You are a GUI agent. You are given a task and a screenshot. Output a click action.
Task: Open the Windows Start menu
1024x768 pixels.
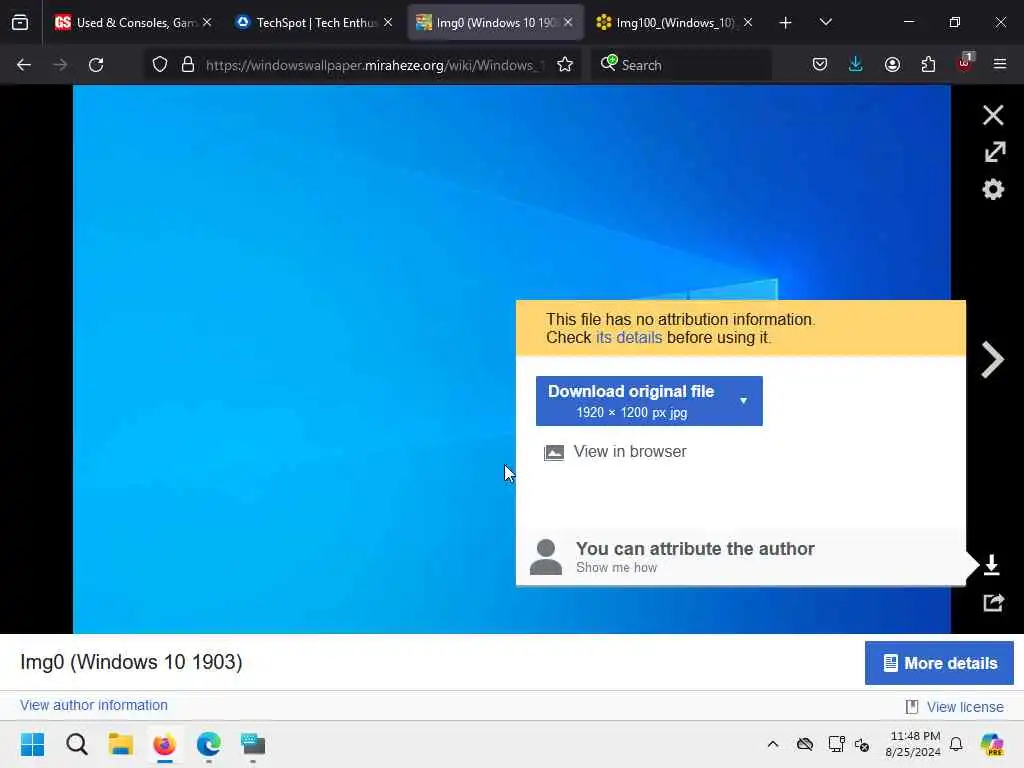tap(32, 744)
